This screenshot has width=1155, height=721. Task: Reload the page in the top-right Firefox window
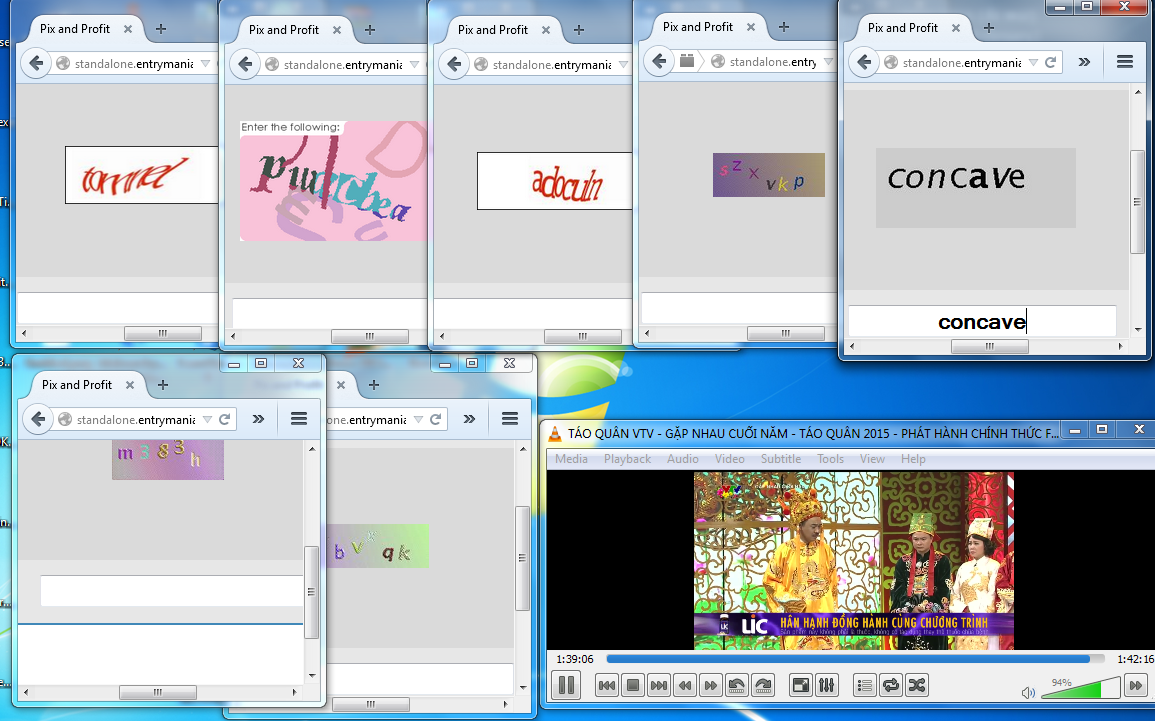coord(1050,62)
